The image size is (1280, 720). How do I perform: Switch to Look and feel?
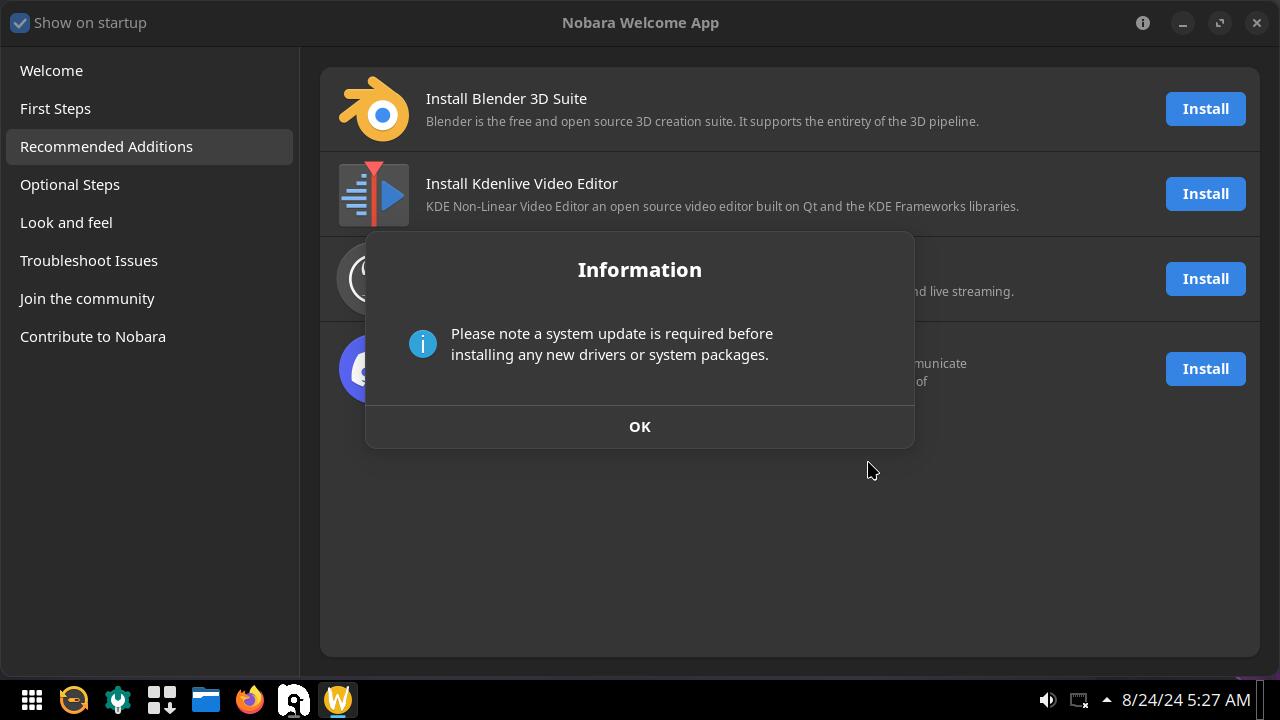pyautogui.click(x=149, y=223)
